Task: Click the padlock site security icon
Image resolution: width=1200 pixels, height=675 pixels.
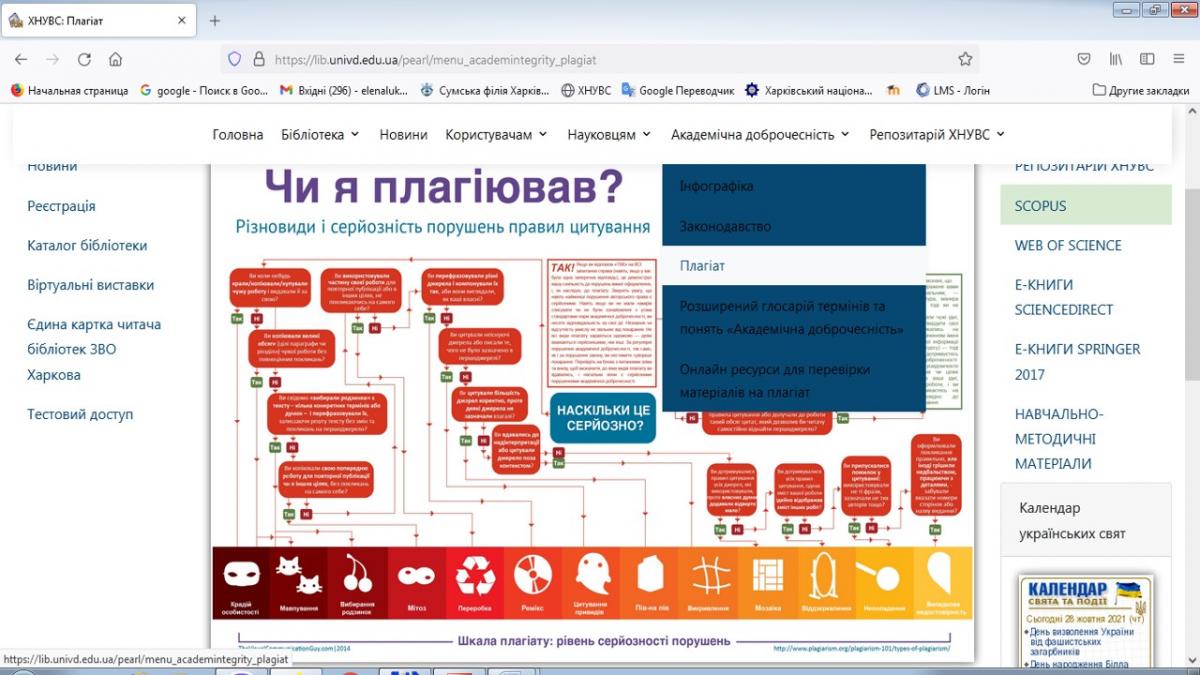Action: point(259,59)
